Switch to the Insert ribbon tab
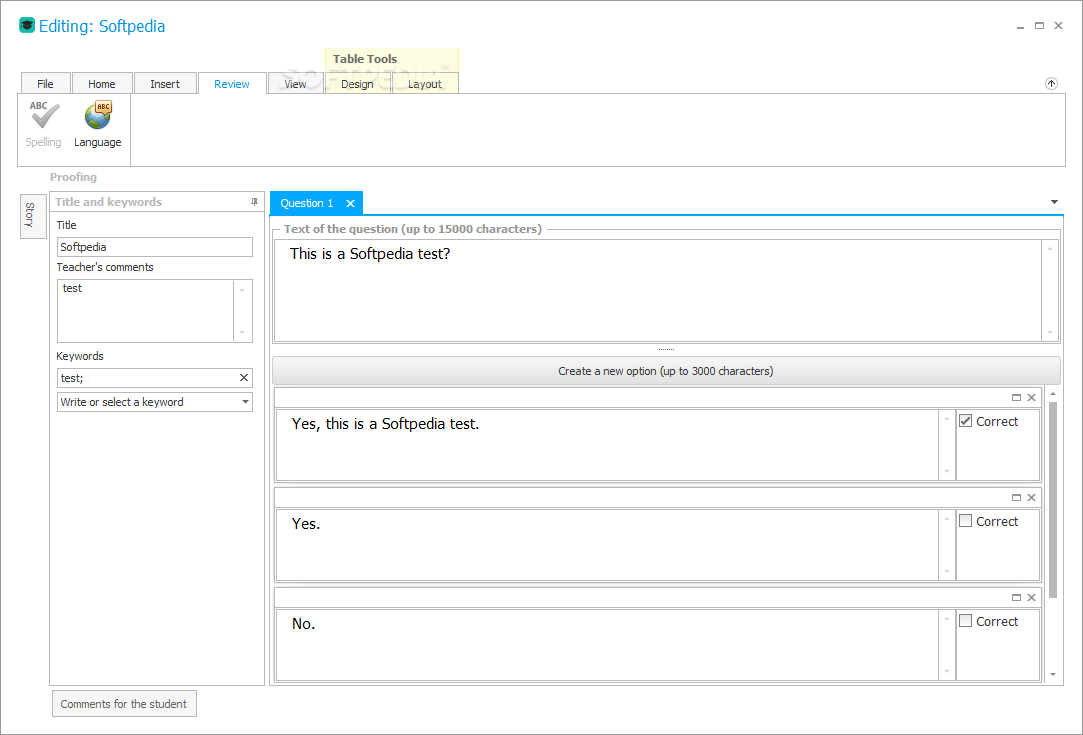Viewport: 1083px width, 735px height. pyautogui.click(x=165, y=84)
